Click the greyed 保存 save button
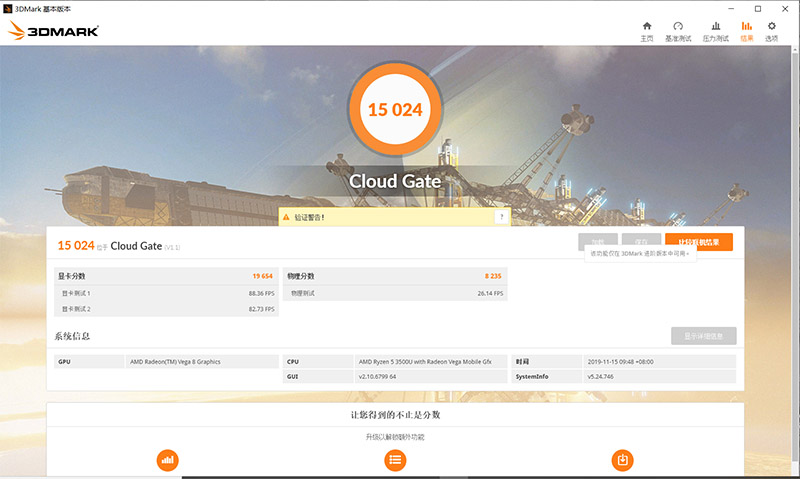800x479 pixels. (x=641, y=242)
